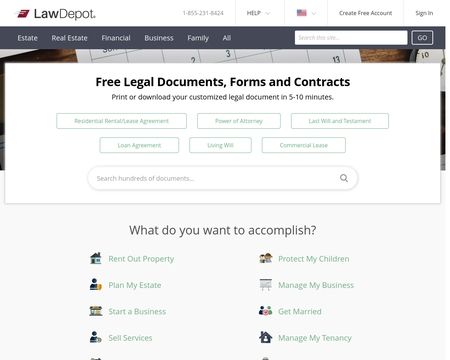The height and width of the screenshot is (360, 450).
Task: Click the house icon beside Manage My Tenancy
Action: click(266, 337)
